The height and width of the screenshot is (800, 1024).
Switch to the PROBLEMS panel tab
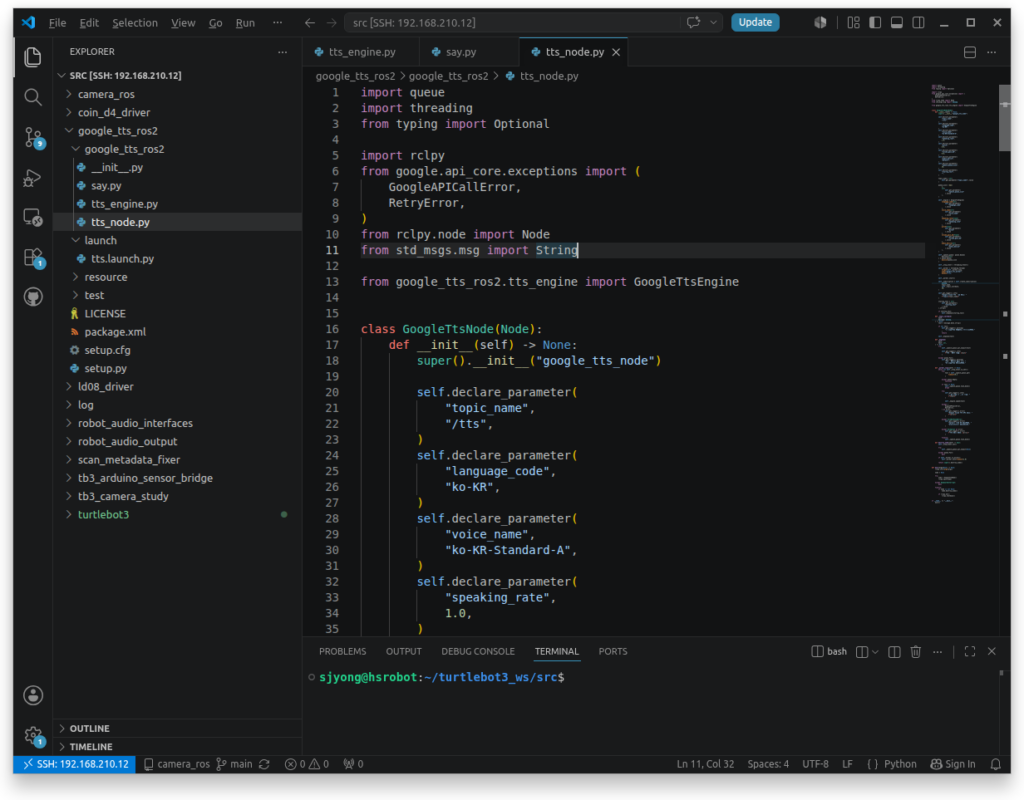(343, 652)
